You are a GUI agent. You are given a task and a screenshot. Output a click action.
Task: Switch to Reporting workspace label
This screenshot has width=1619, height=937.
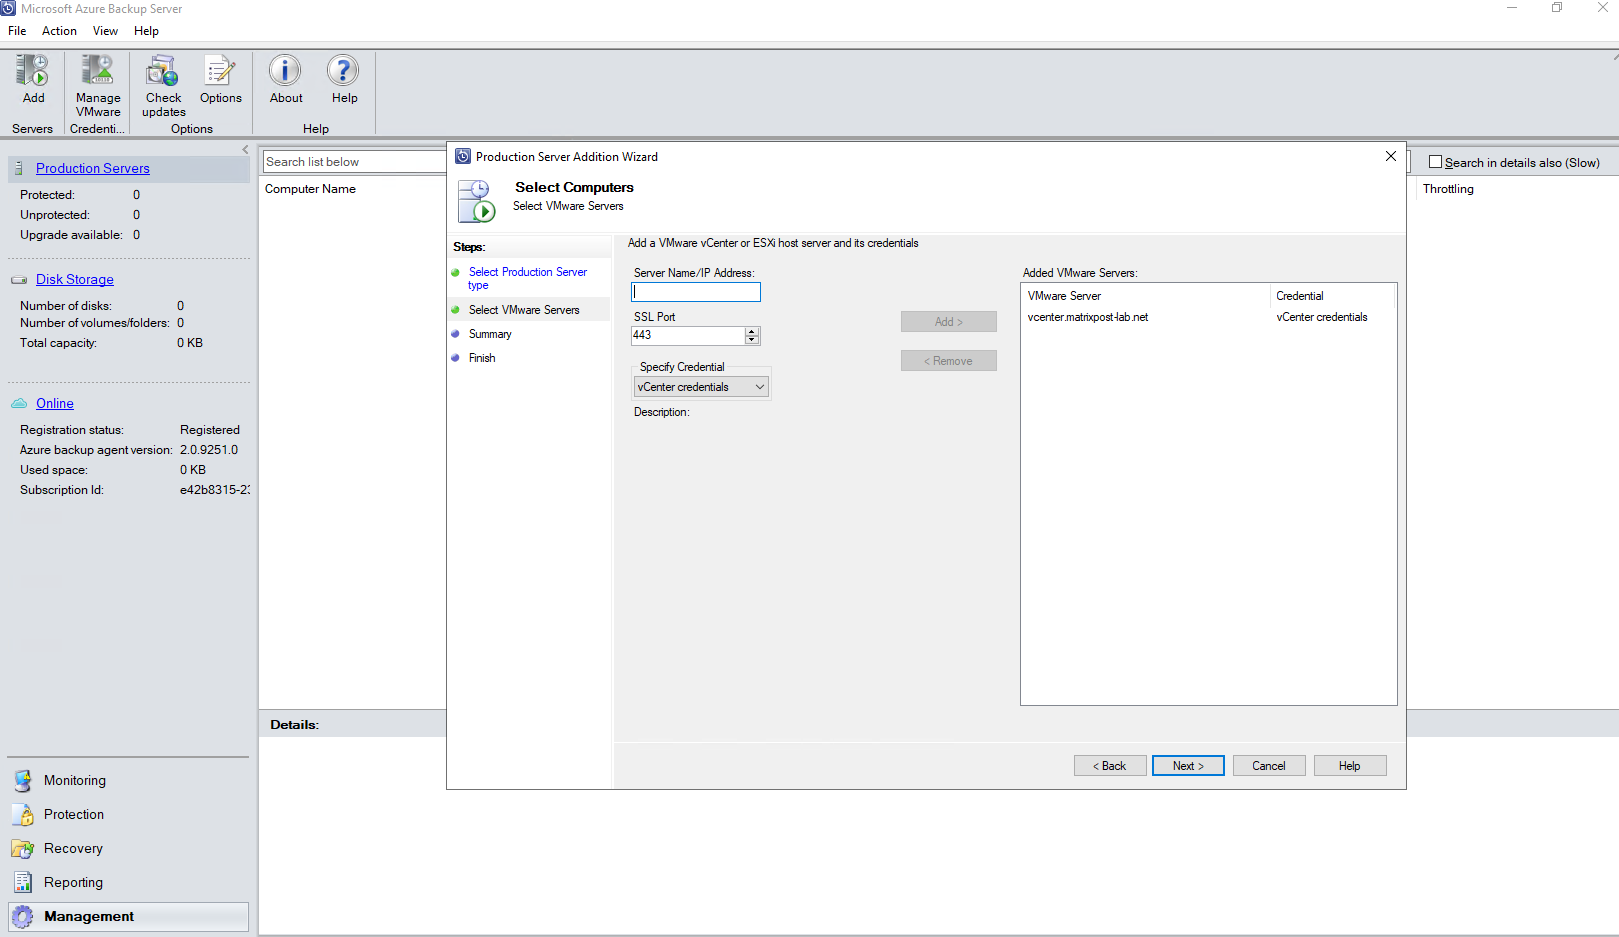coord(73,883)
